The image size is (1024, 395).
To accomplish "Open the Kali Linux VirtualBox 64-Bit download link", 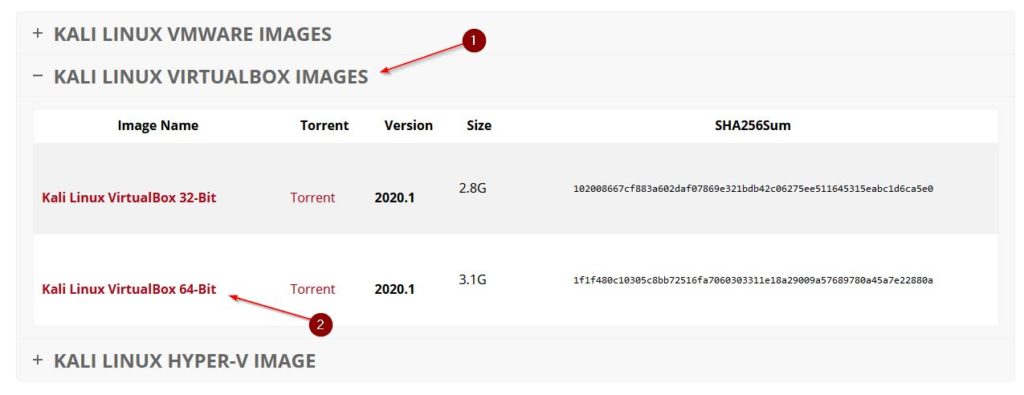I will coord(129,289).
